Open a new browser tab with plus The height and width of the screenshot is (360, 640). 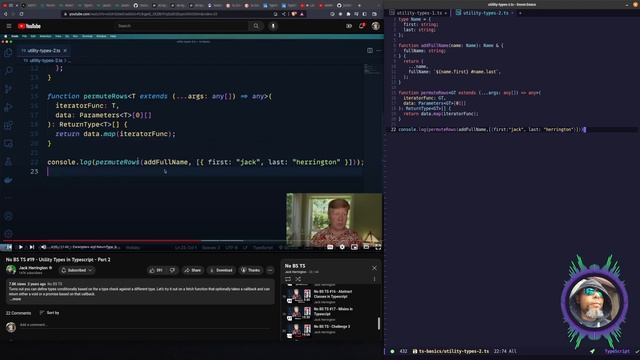pyautogui.click(x=359, y=5)
